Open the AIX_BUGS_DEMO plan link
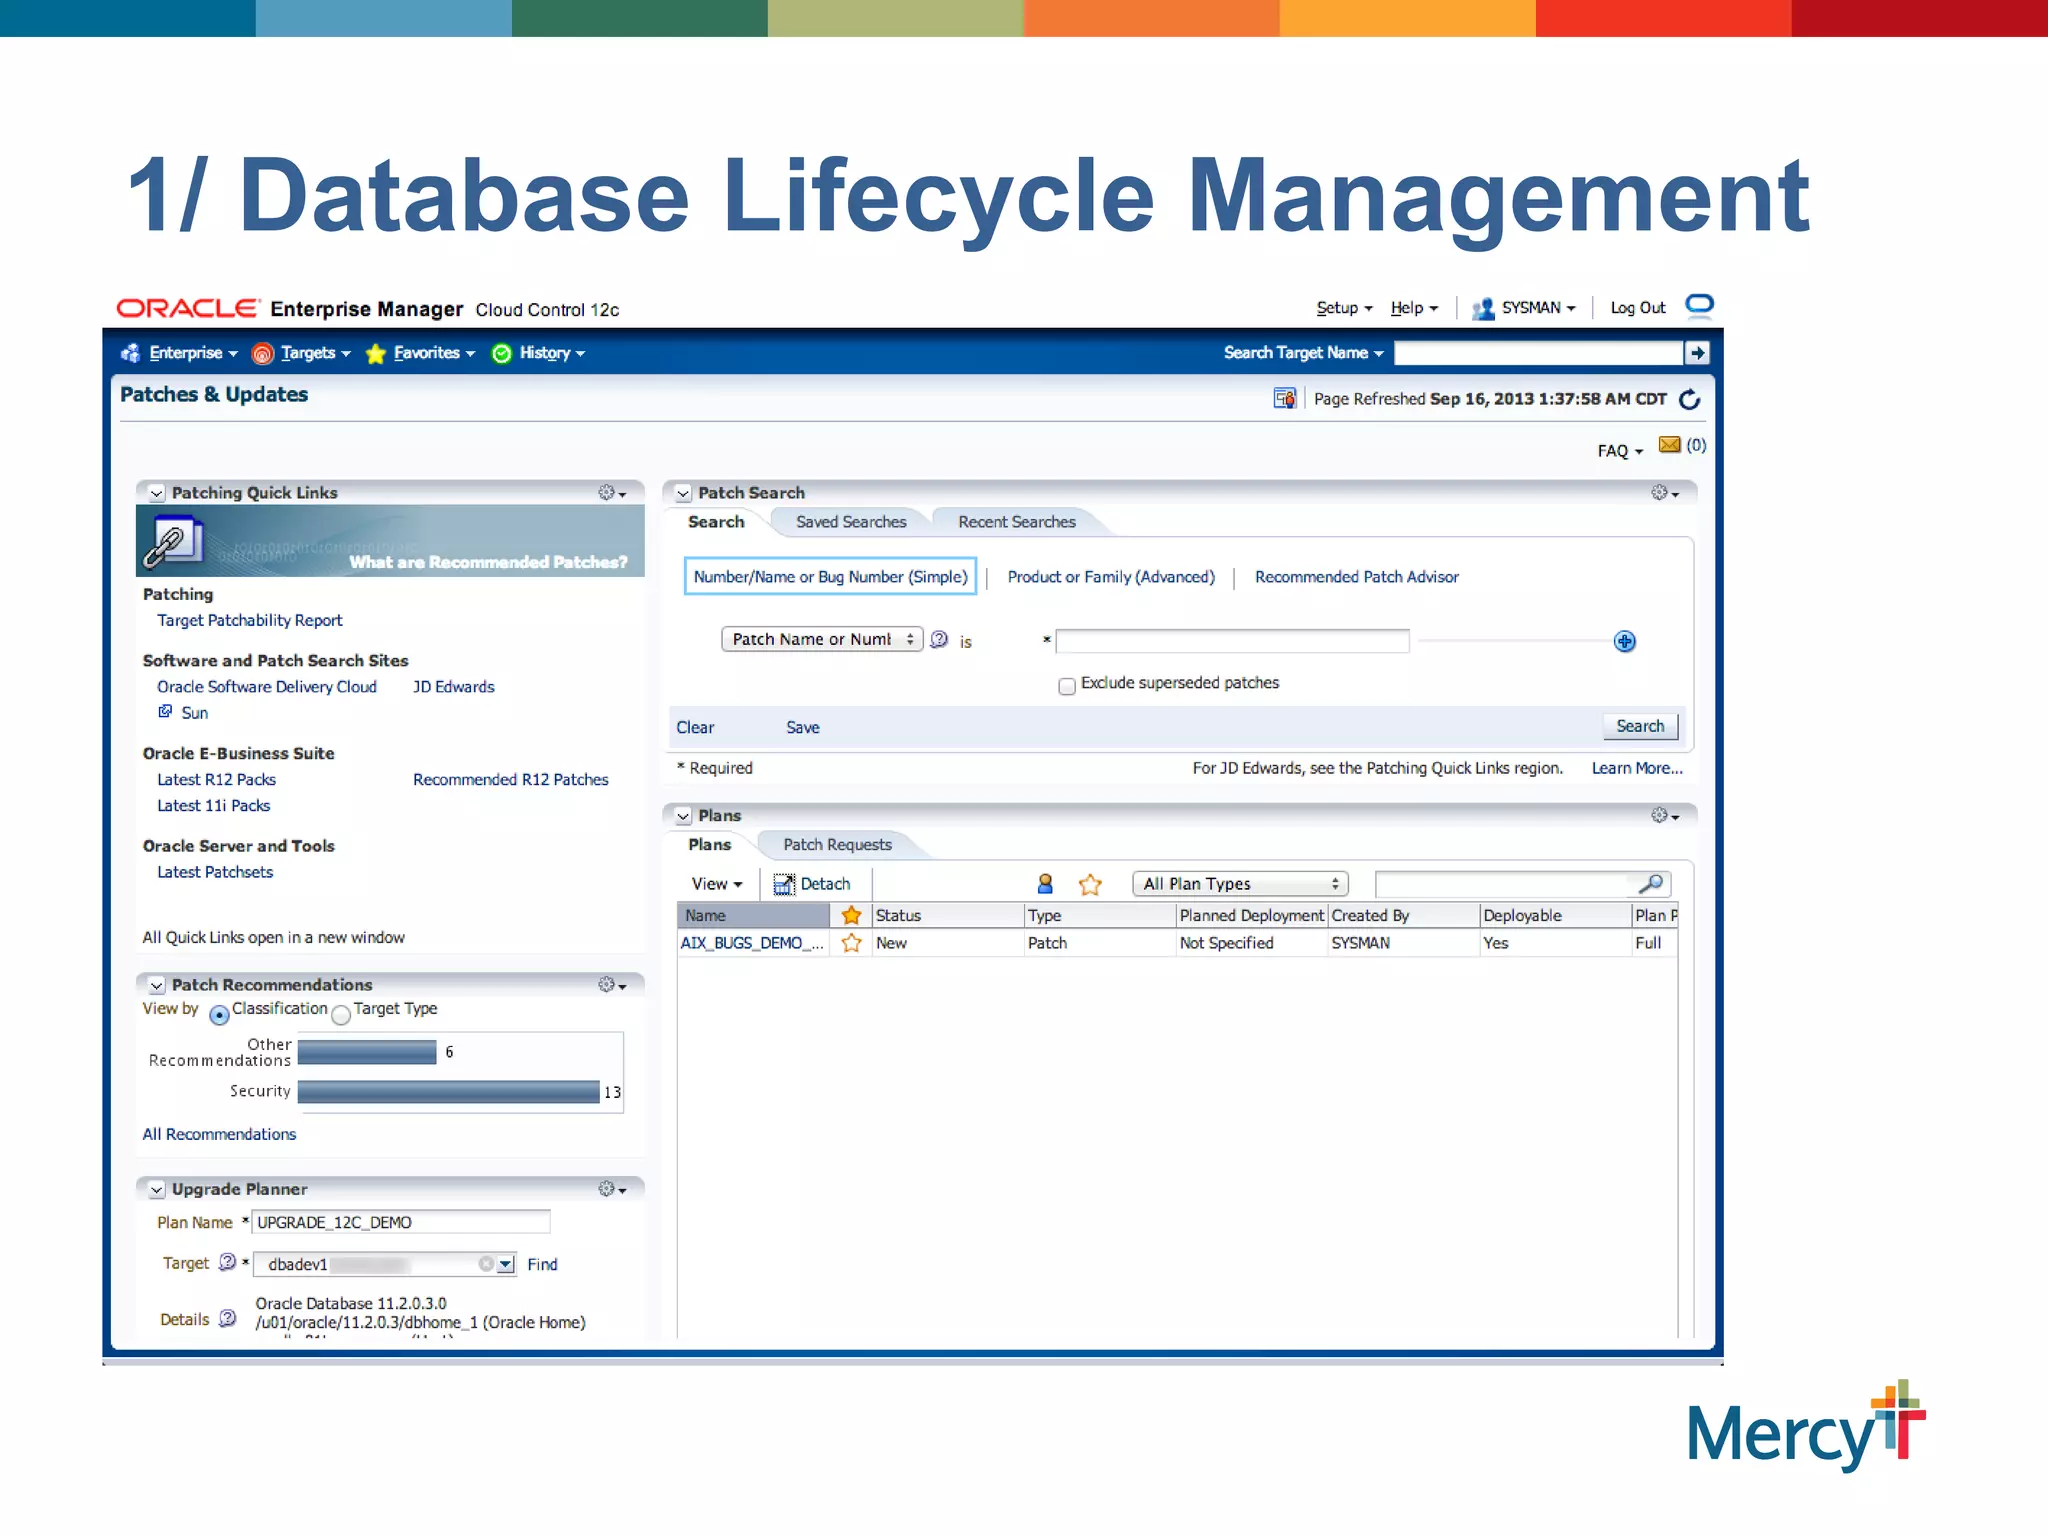This screenshot has height=1536, width=2048. click(752, 943)
